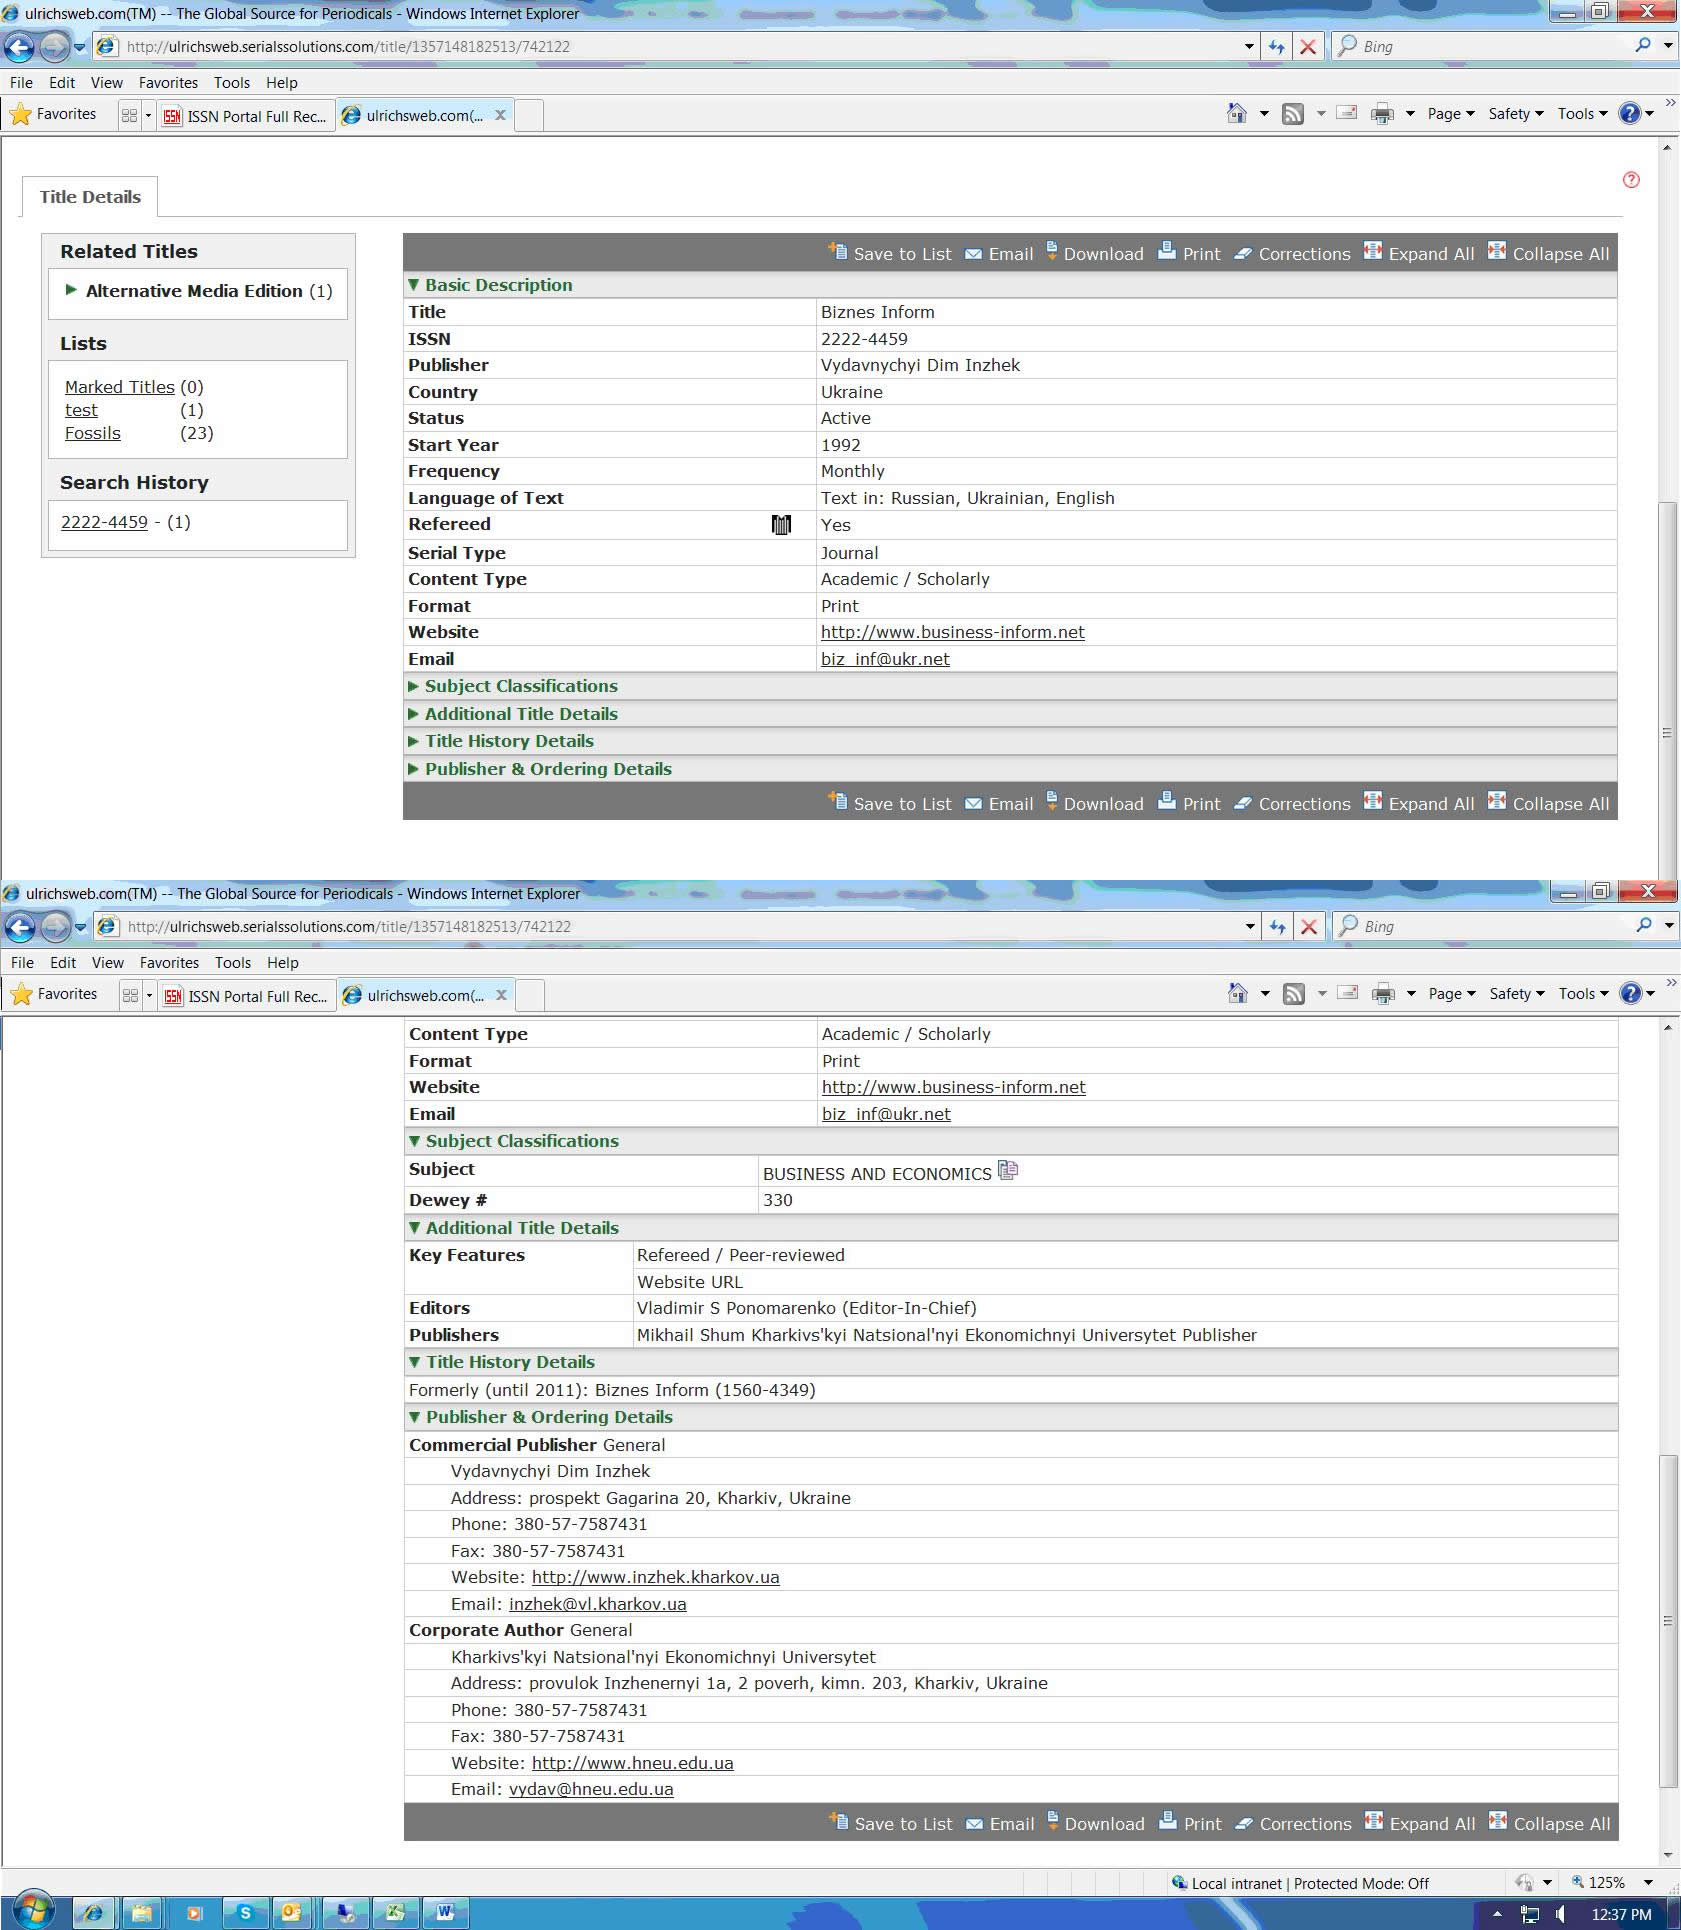Click the new tab button in the upper window
This screenshot has height=1930, width=1681.
pyautogui.click(x=529, y=115)
